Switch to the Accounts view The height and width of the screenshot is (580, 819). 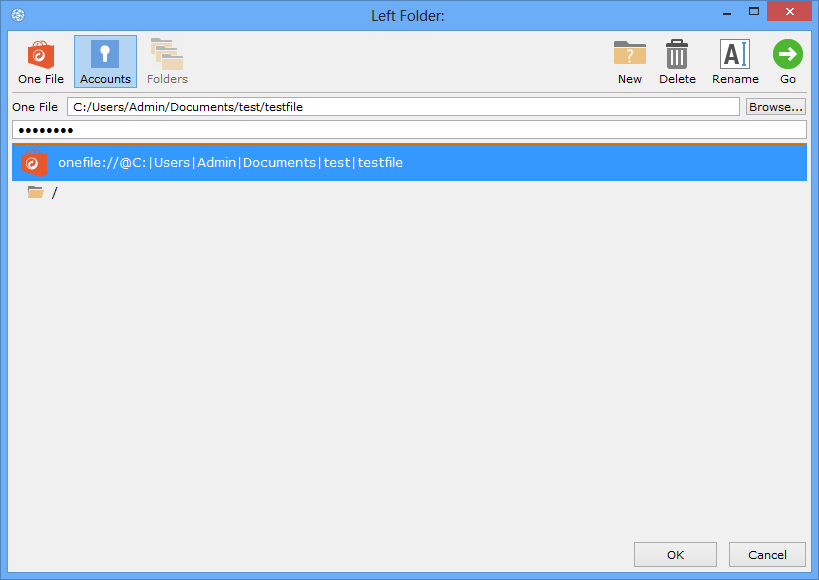(x=105, y=62)
